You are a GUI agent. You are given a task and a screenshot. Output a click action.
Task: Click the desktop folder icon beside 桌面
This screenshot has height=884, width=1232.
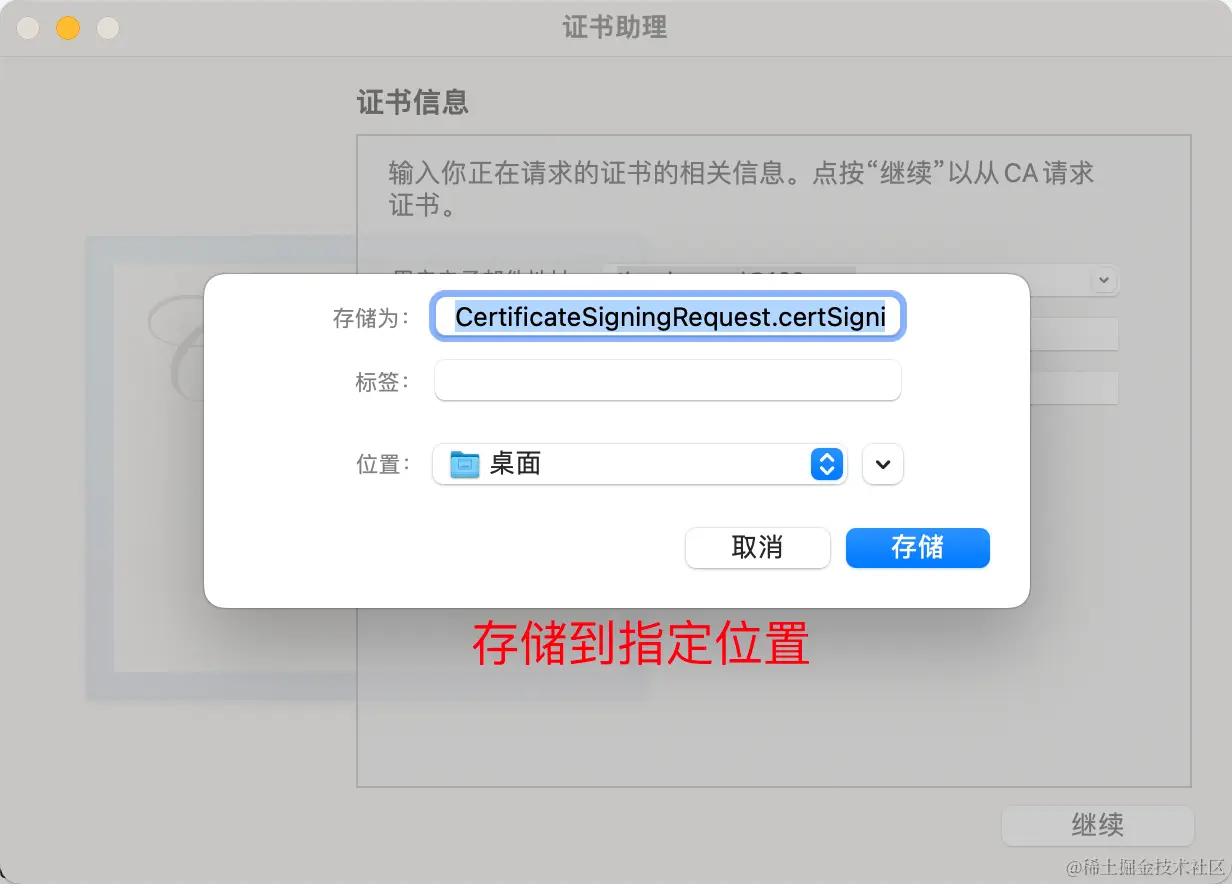point(465,464)
